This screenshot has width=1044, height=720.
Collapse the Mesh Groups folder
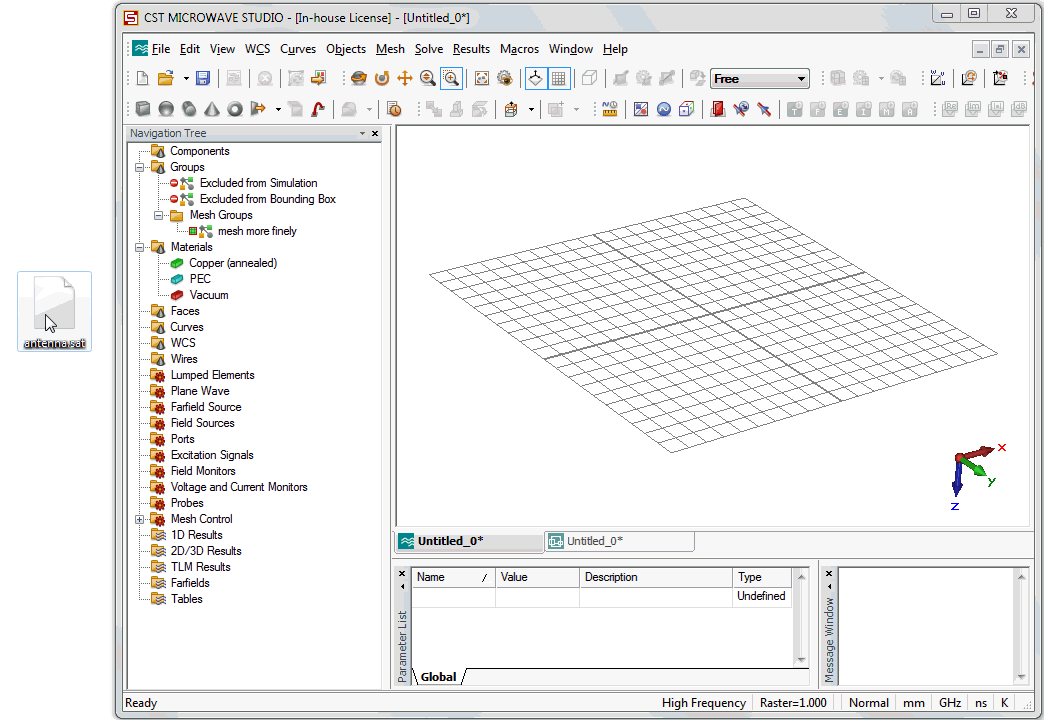pos(158,215)
